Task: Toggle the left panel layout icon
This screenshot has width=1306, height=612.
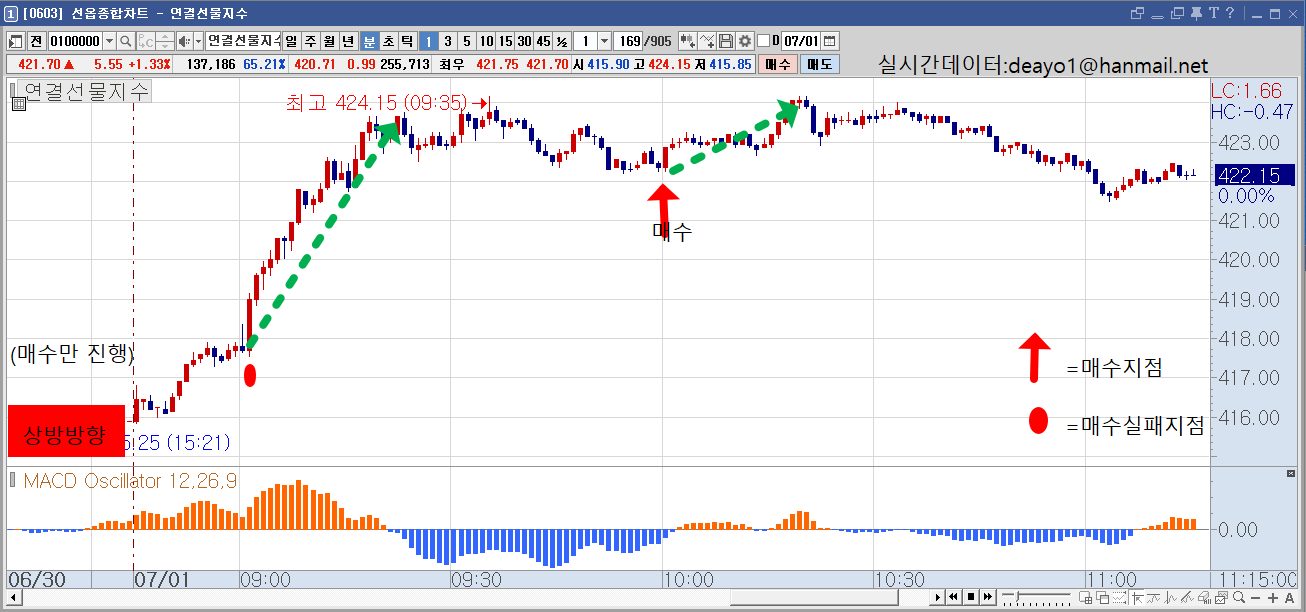Action: click(x=17, y=41)
